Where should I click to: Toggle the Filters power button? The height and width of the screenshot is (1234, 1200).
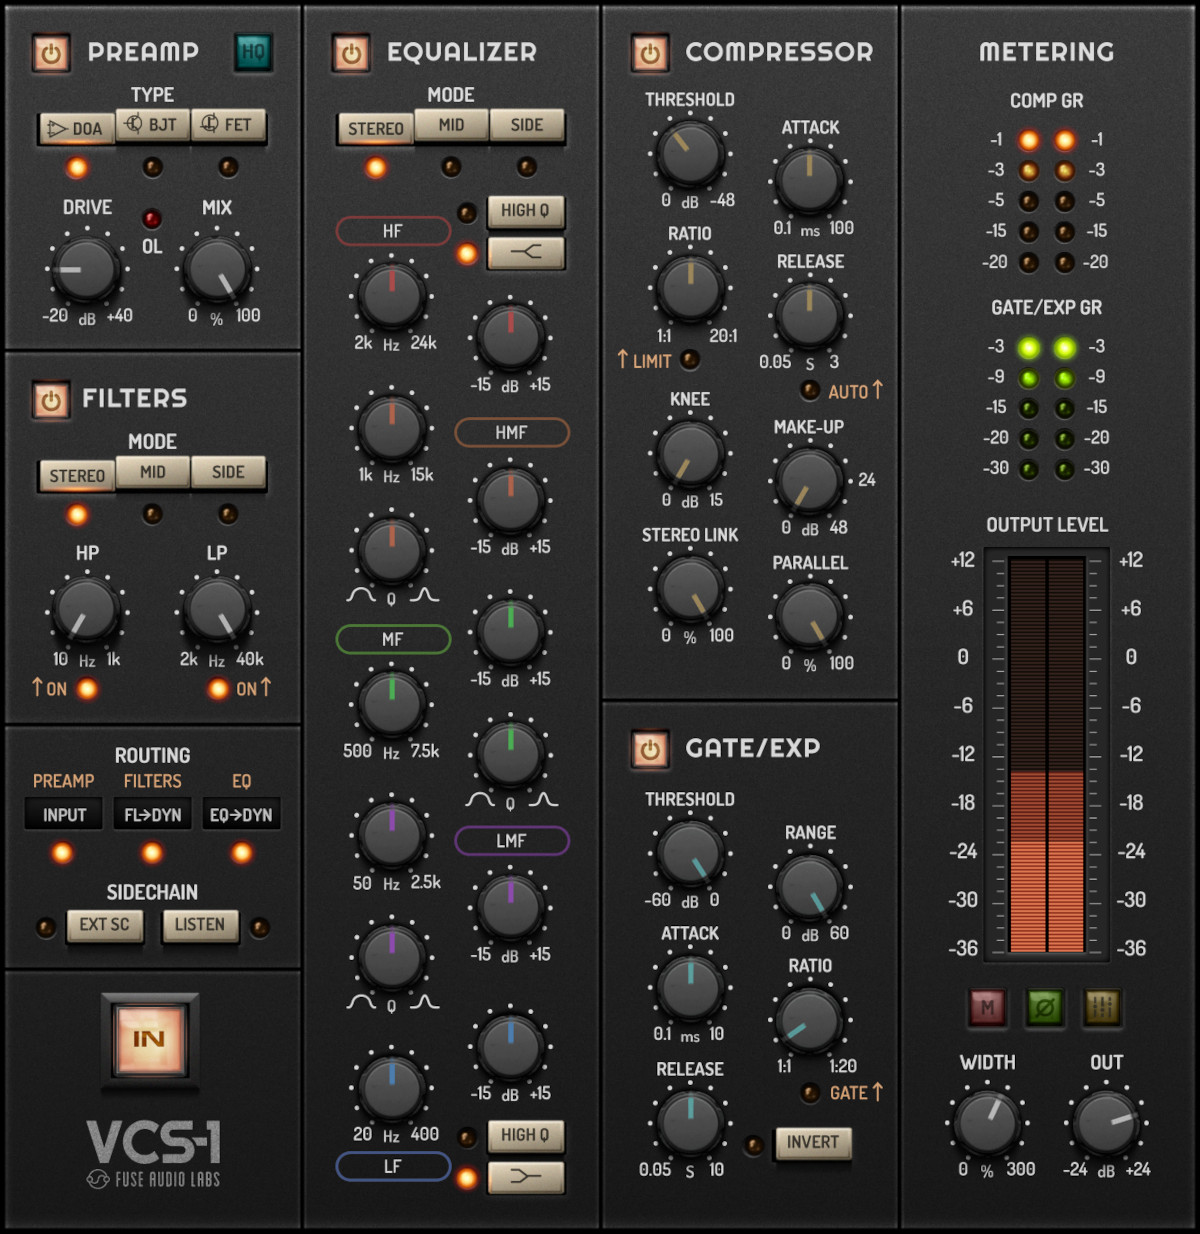[x=51, y=399]
